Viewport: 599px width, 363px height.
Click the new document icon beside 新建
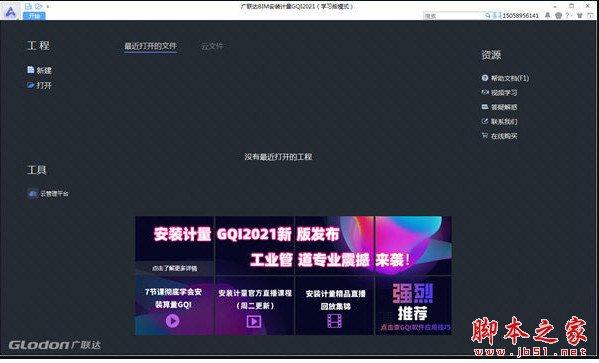click(31, 70)
